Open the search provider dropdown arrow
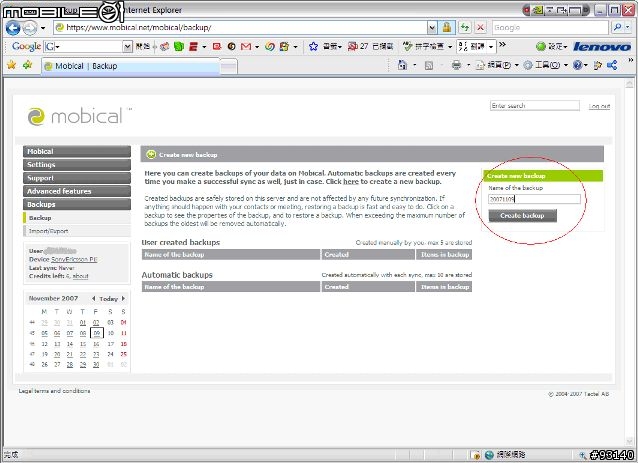Image resolution: width=638 pixels, height=463 pixels. tap(627, 27)
